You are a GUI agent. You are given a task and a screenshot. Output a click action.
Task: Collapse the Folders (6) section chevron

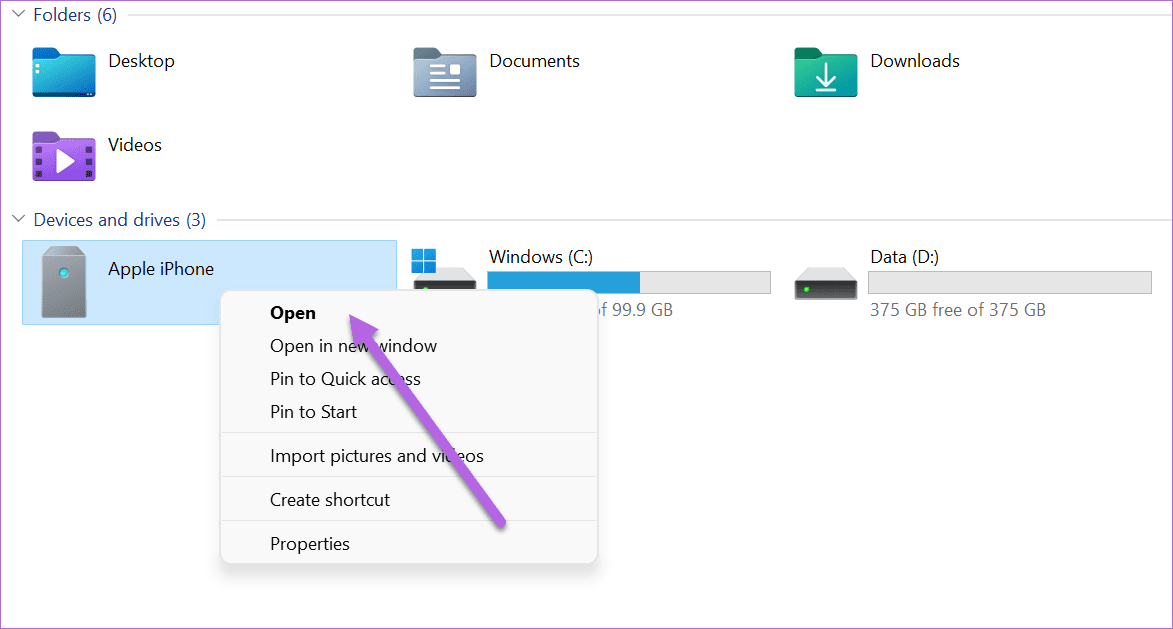click(x=19, y=14)
